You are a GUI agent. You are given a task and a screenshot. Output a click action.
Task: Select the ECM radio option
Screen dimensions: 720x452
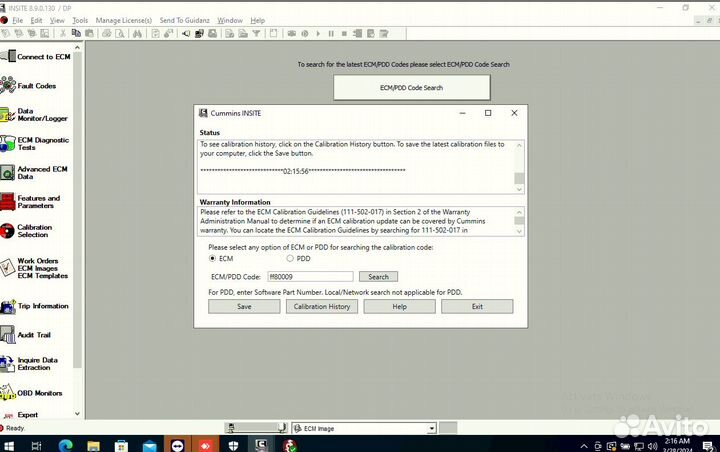point(212,259)
